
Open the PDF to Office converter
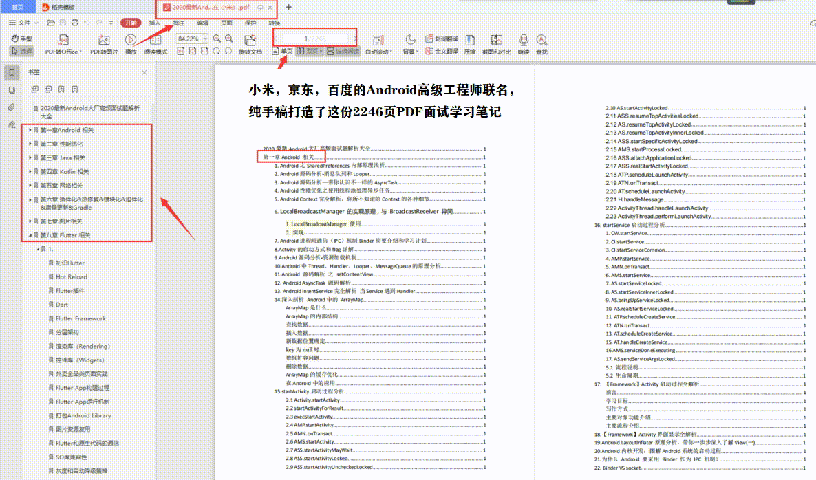point(63,44)
